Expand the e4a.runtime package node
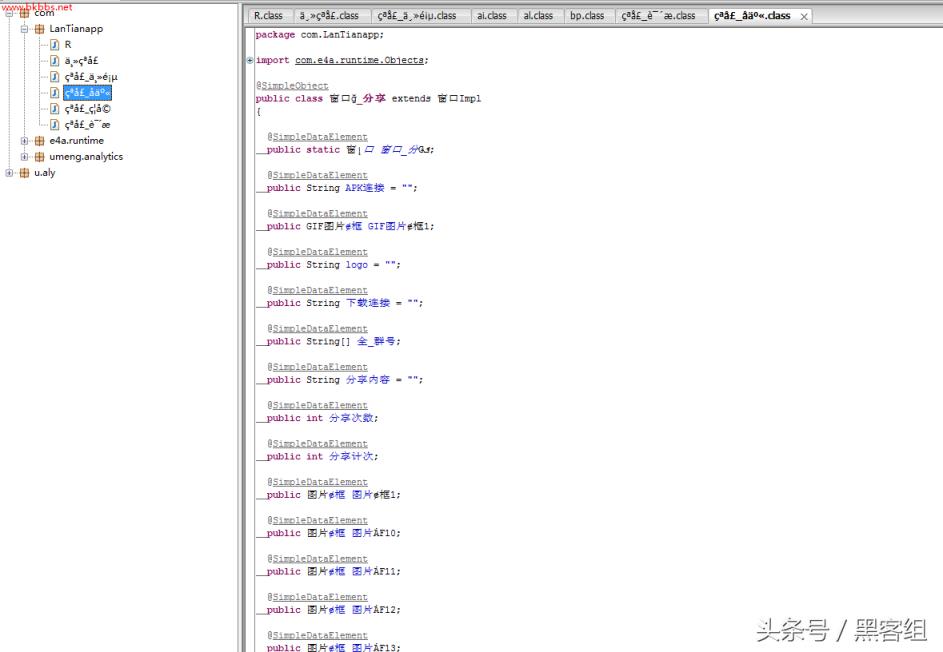Screen dimensions: 943x652 [x=24, y=141]
